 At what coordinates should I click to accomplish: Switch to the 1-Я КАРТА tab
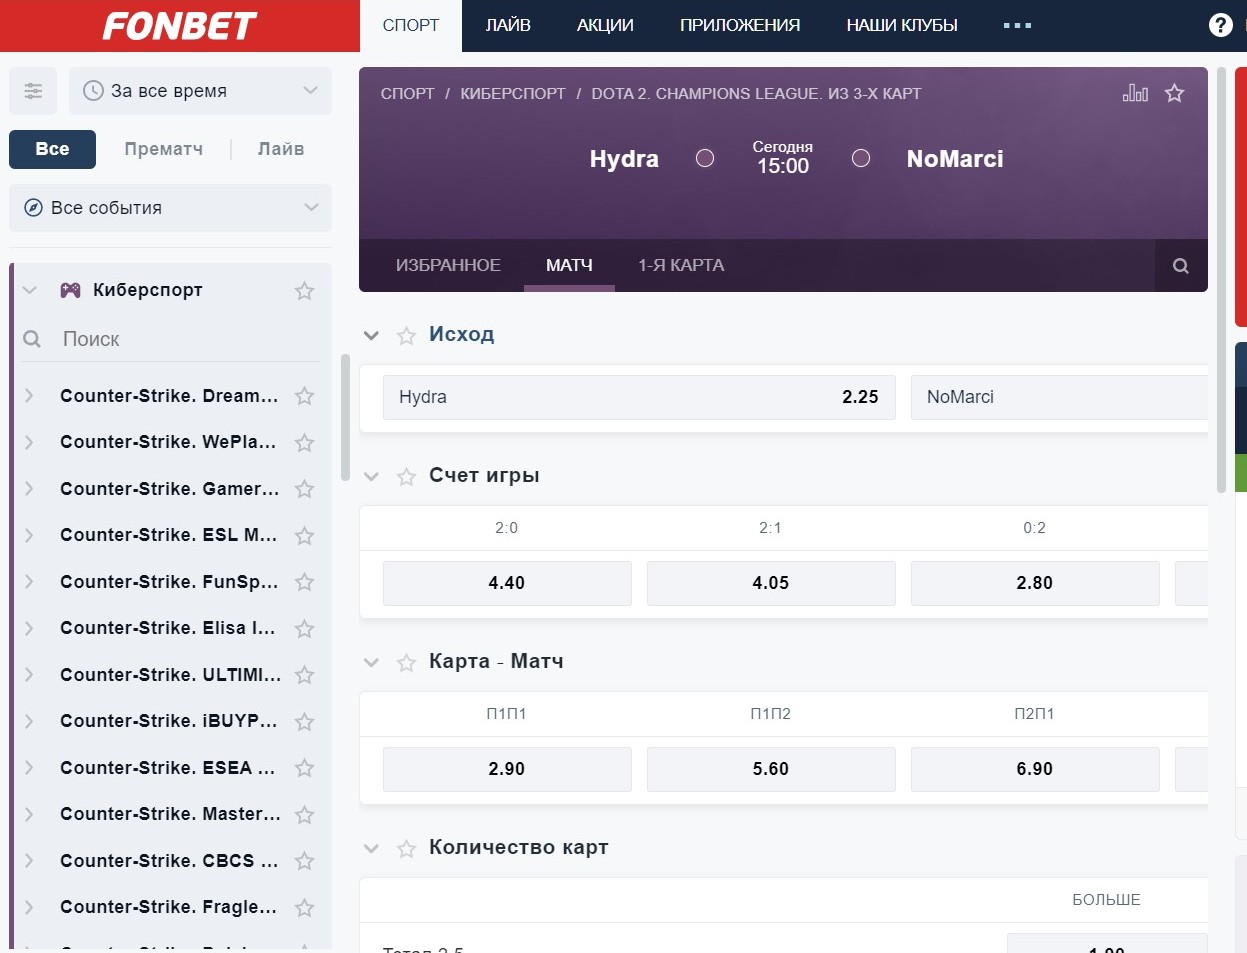tap(681, 266)
